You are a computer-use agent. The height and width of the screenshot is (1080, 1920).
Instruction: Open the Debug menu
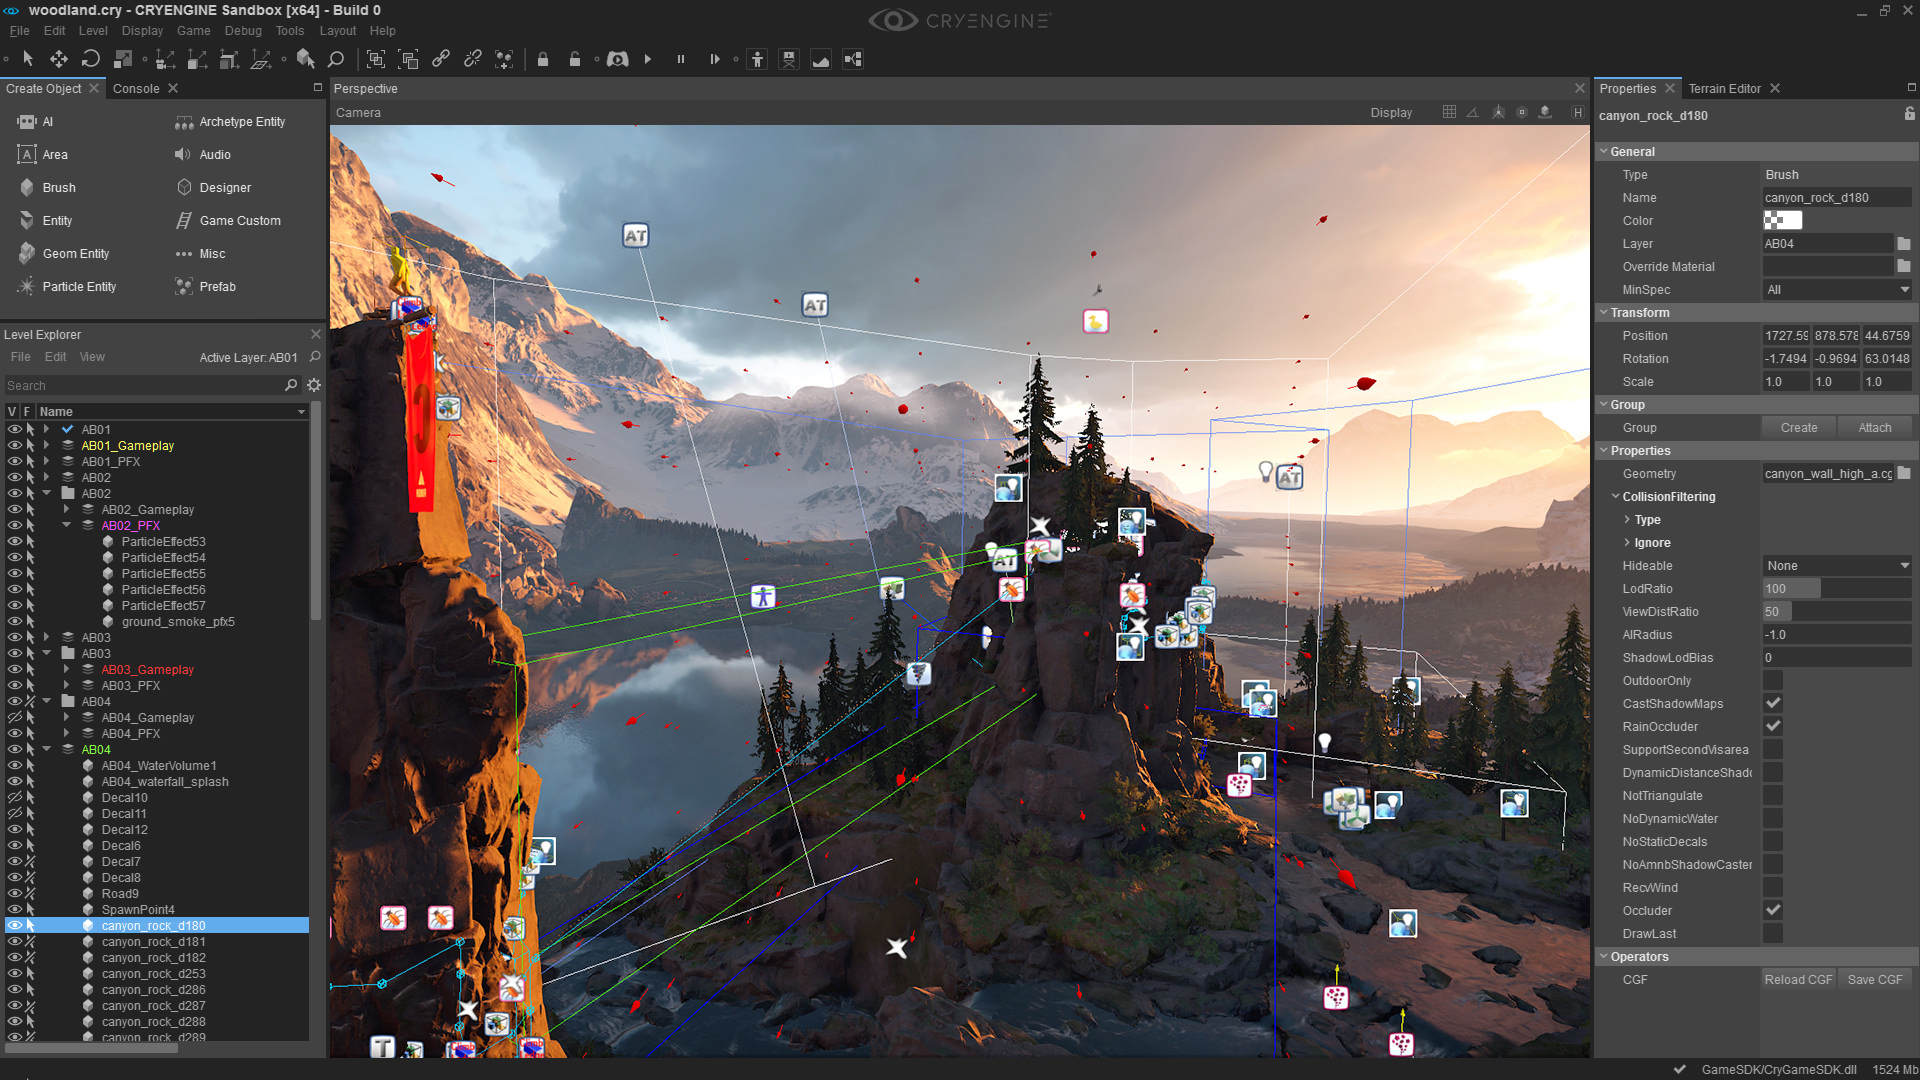click(x=241, y=32)
